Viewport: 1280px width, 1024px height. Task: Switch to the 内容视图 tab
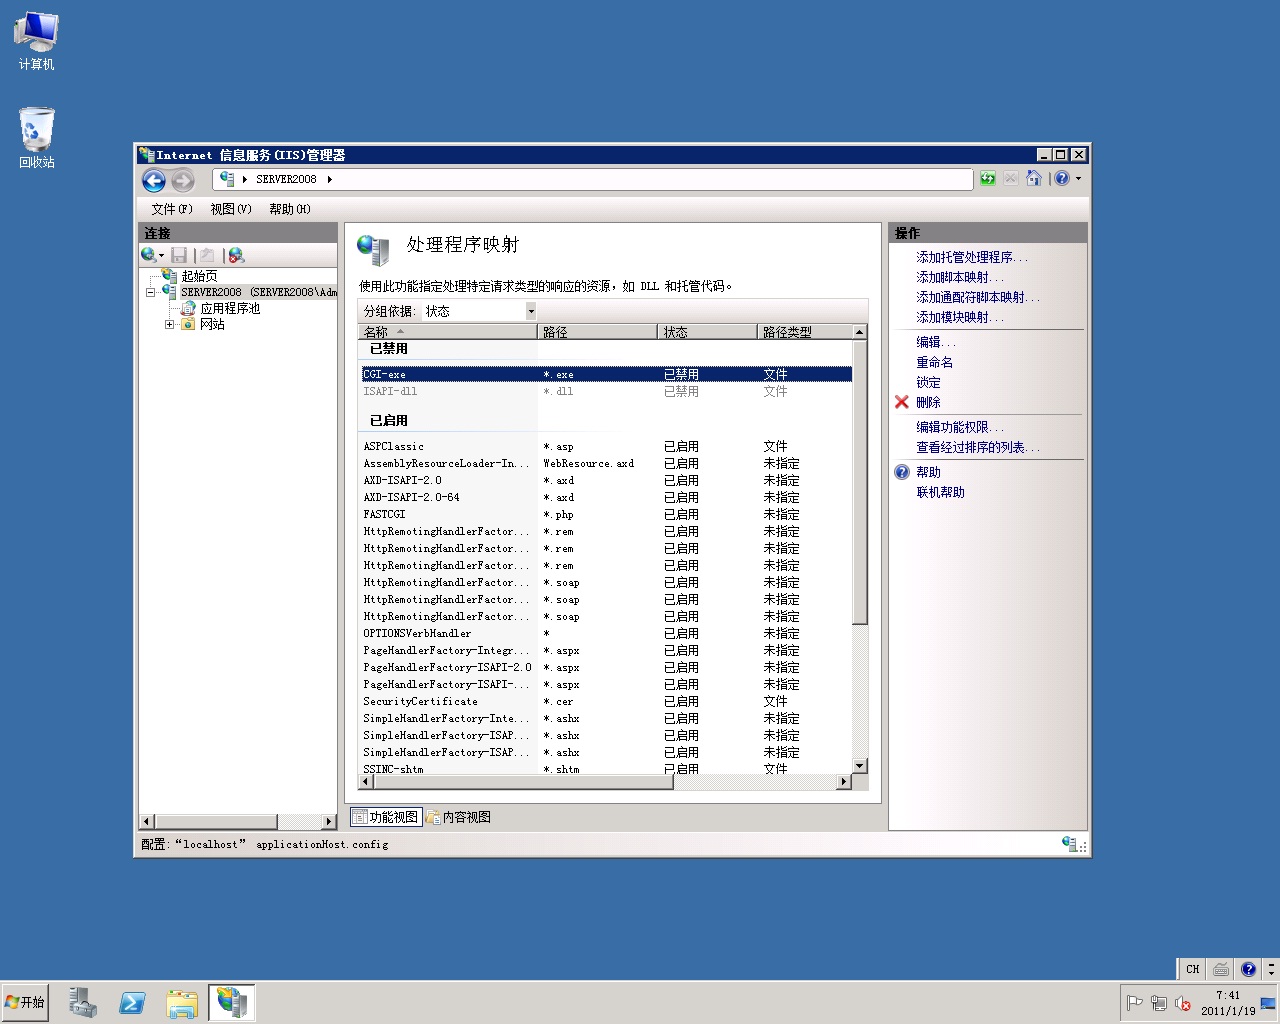[x=459, y=817]
